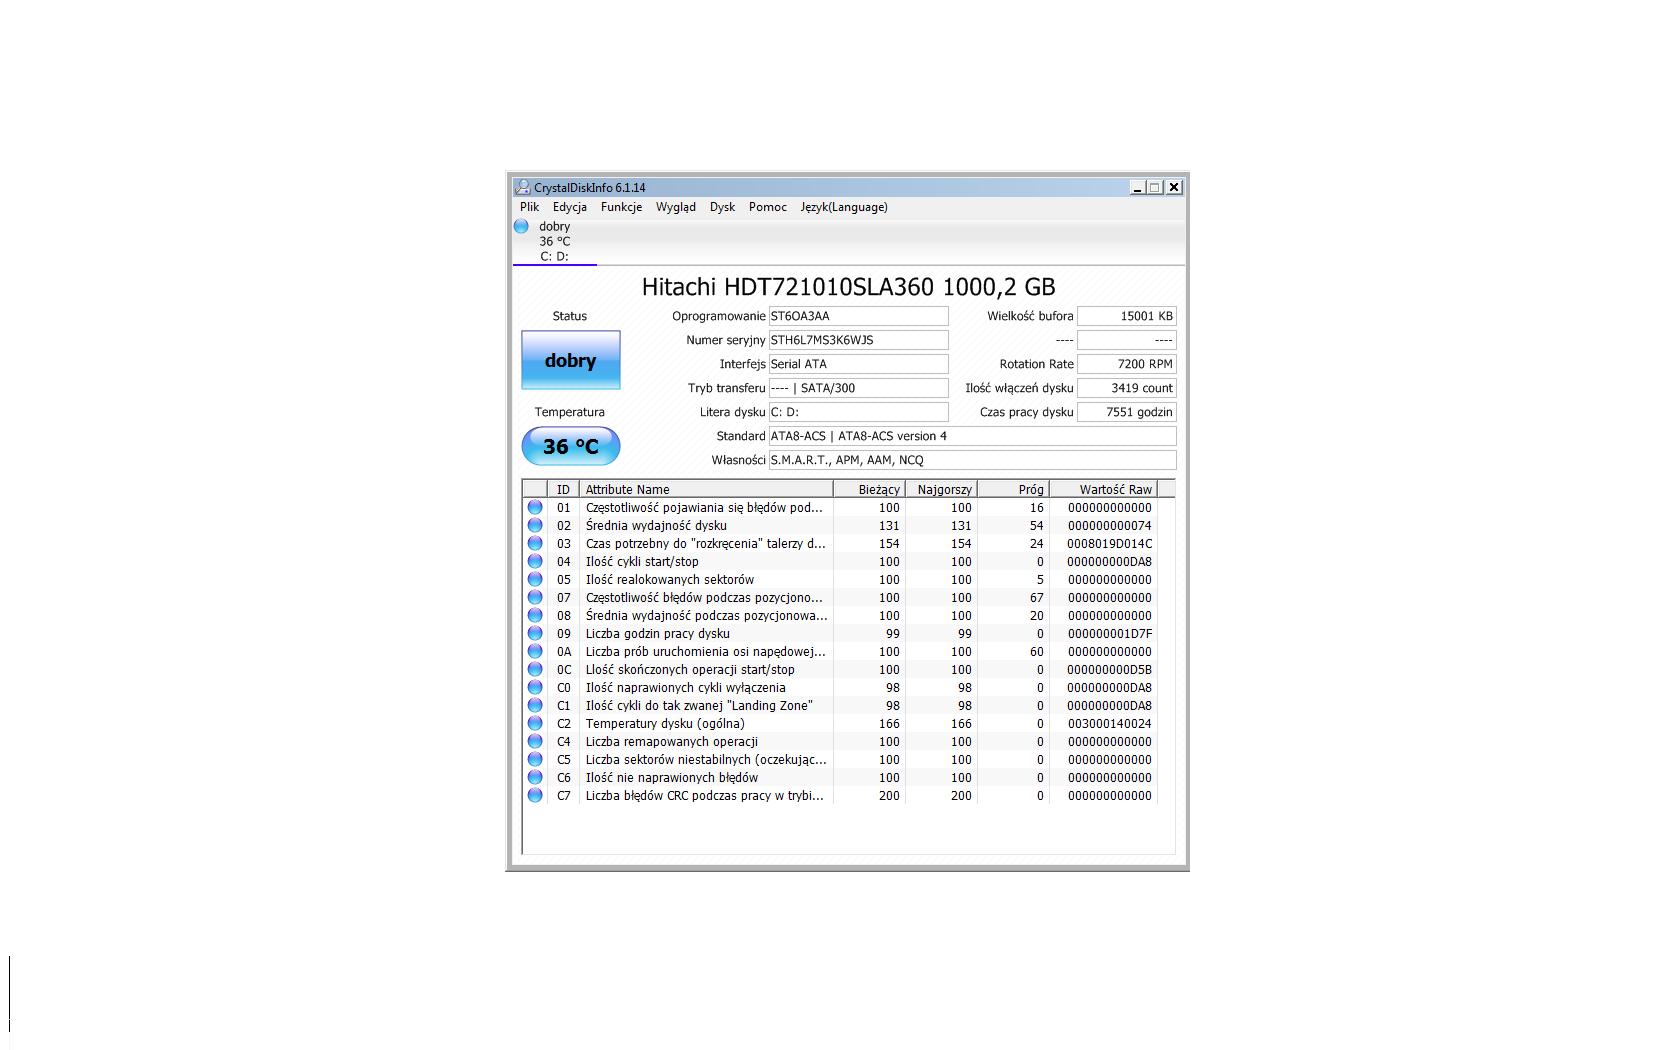Click the ID column header
The width and height of the screenshot is (1680, 1050).
[564, 489]
